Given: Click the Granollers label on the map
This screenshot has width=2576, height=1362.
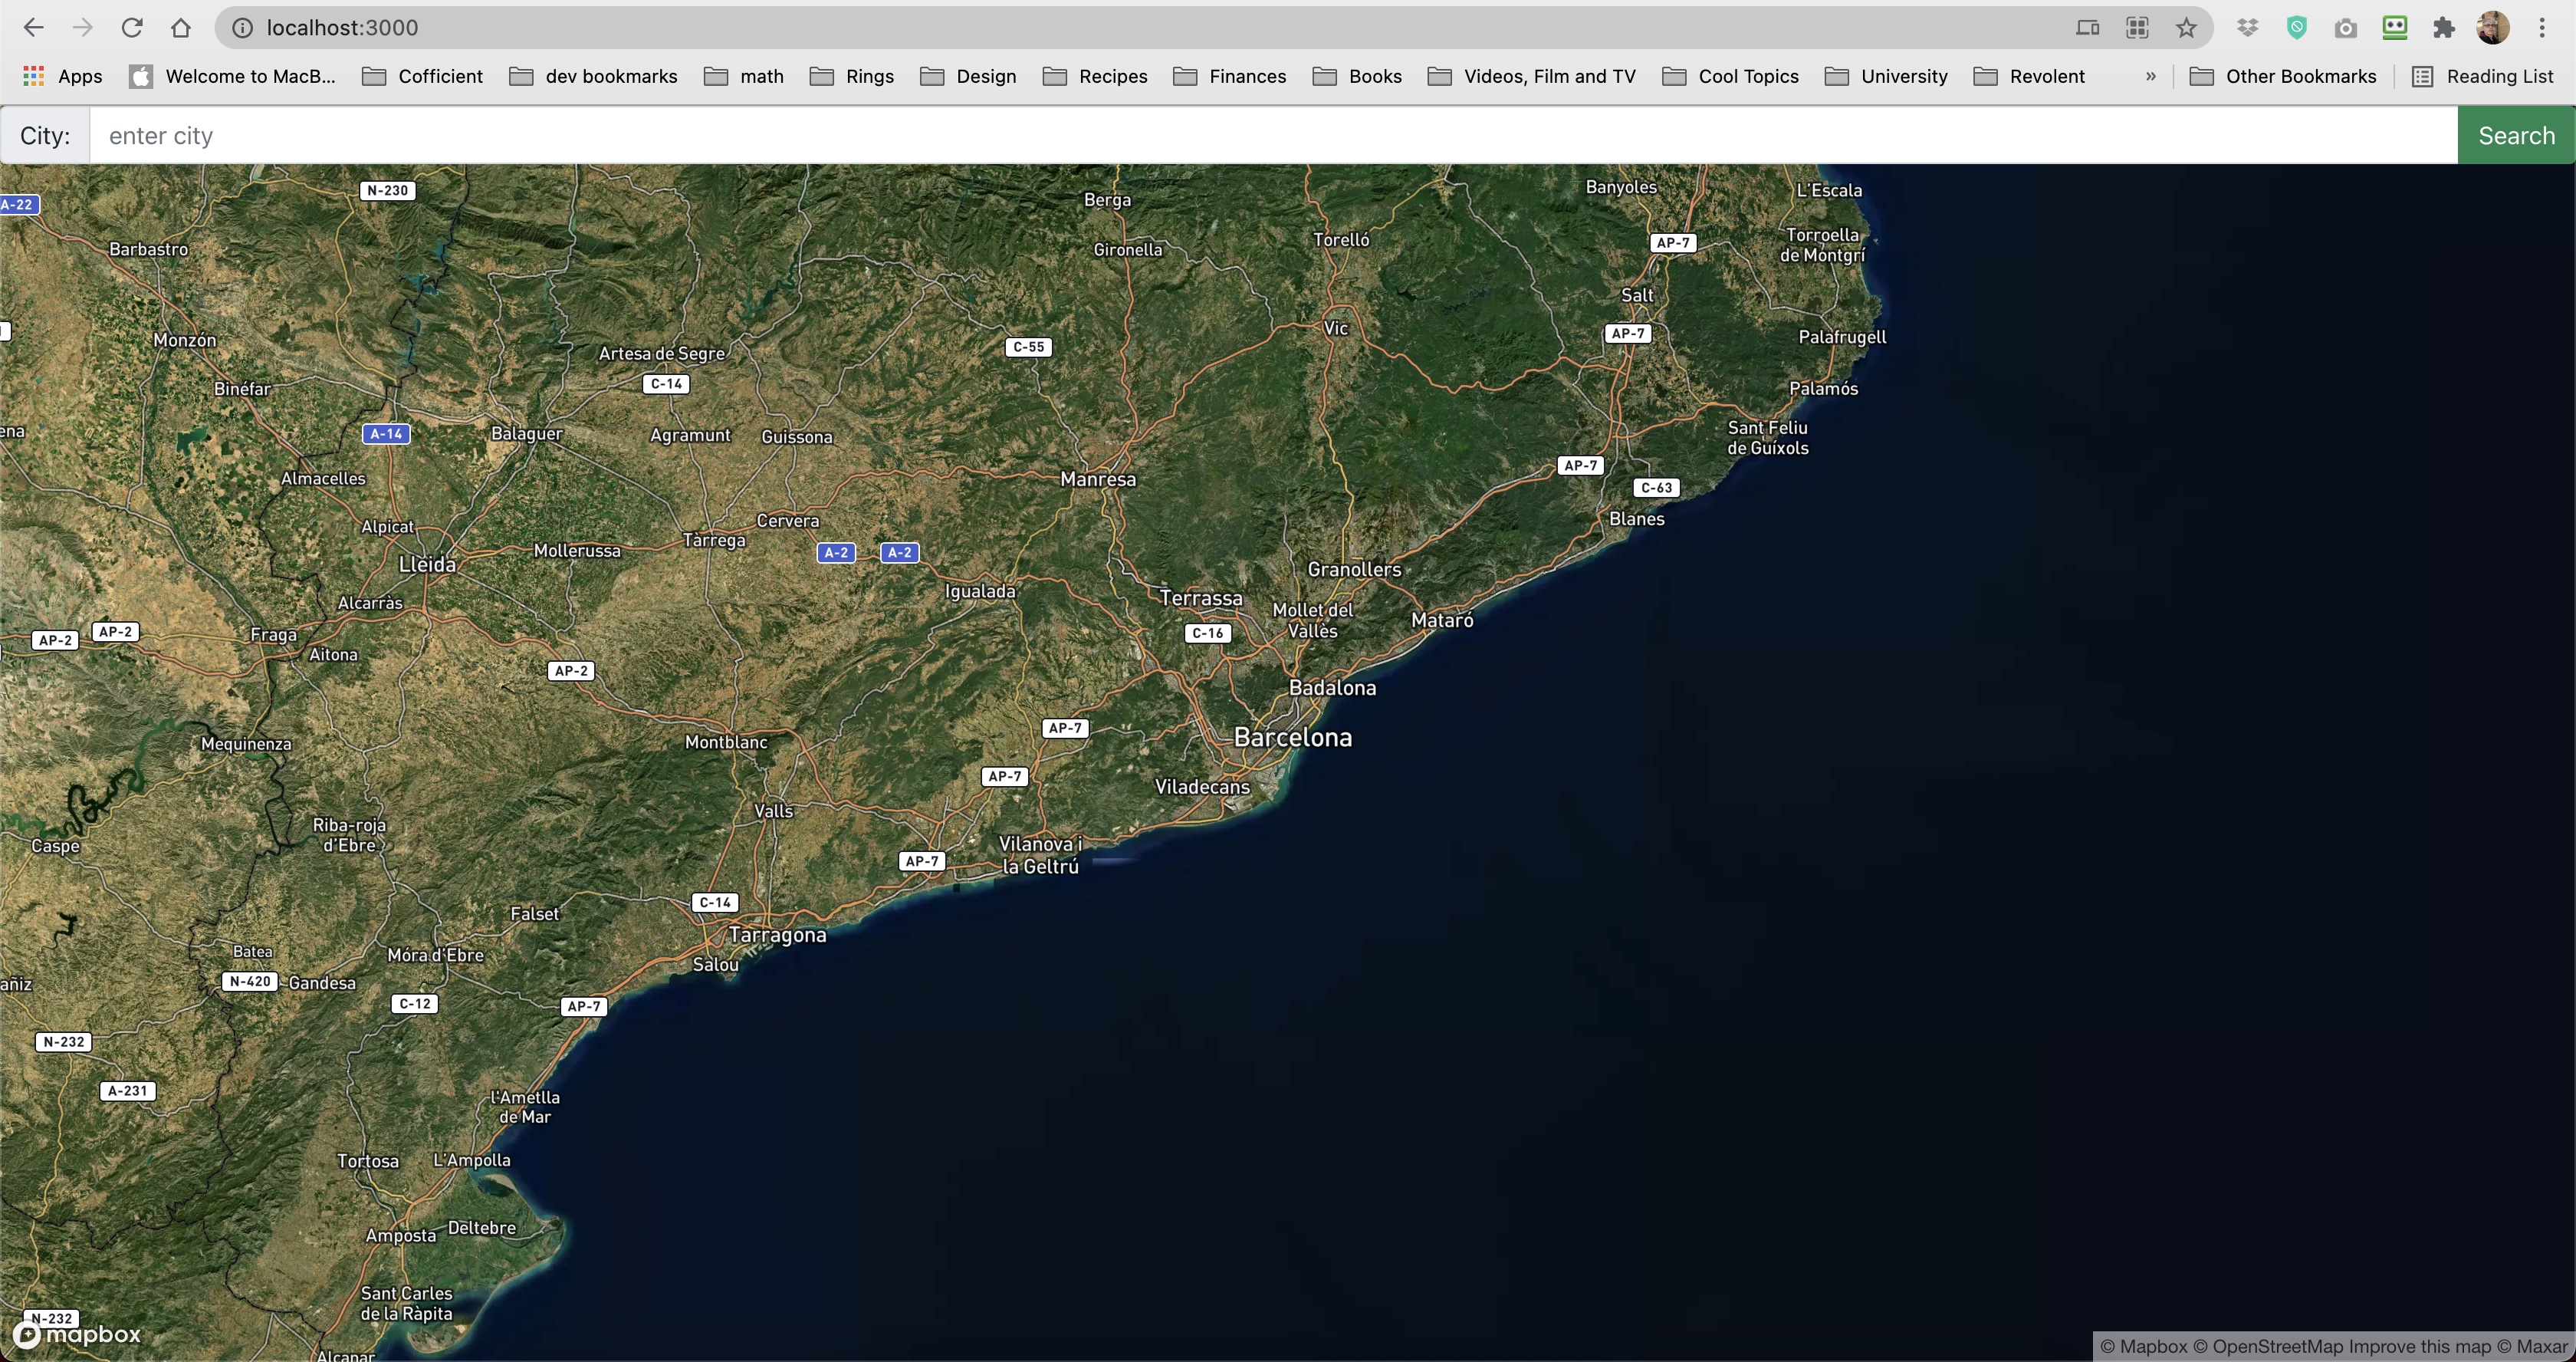Looking at the screenshot, I should [x=1354, y=569].
